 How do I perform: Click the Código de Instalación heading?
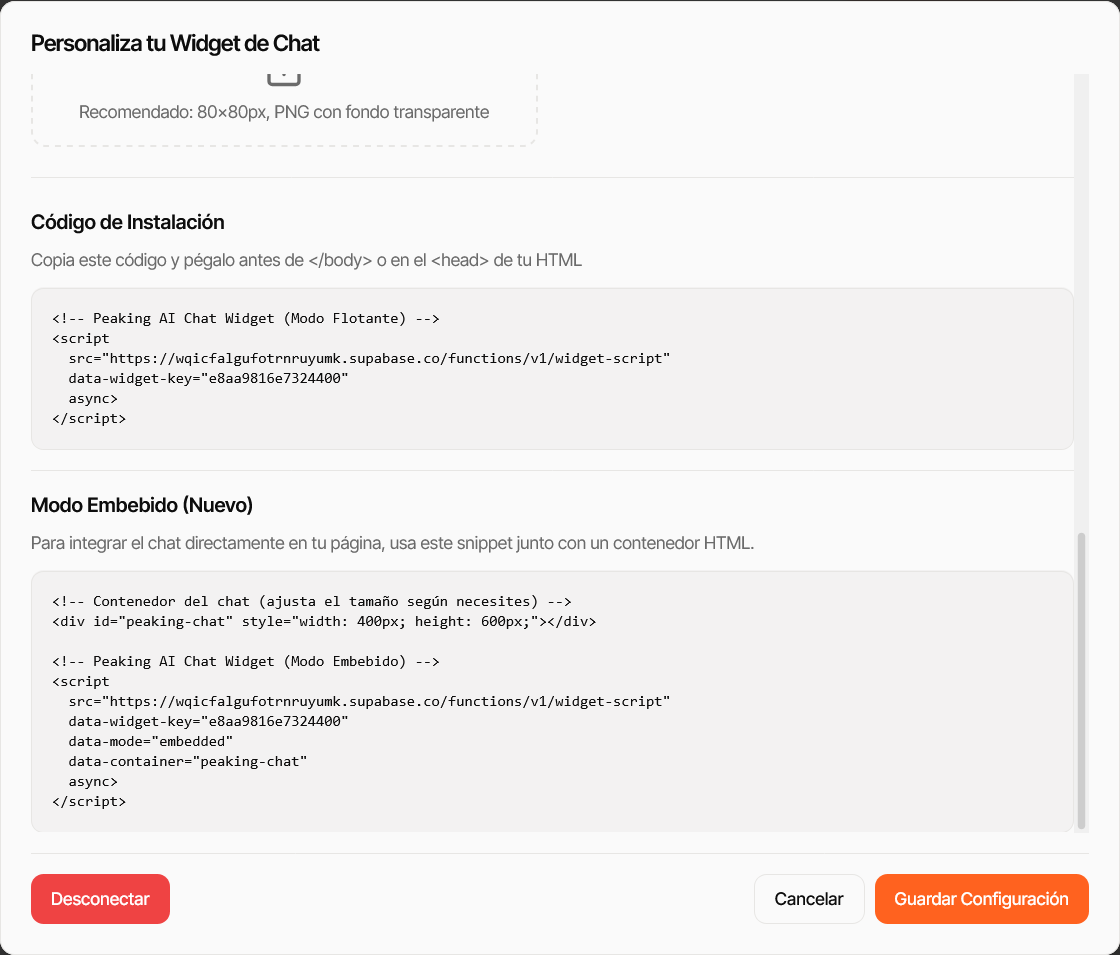coord(127,222)
